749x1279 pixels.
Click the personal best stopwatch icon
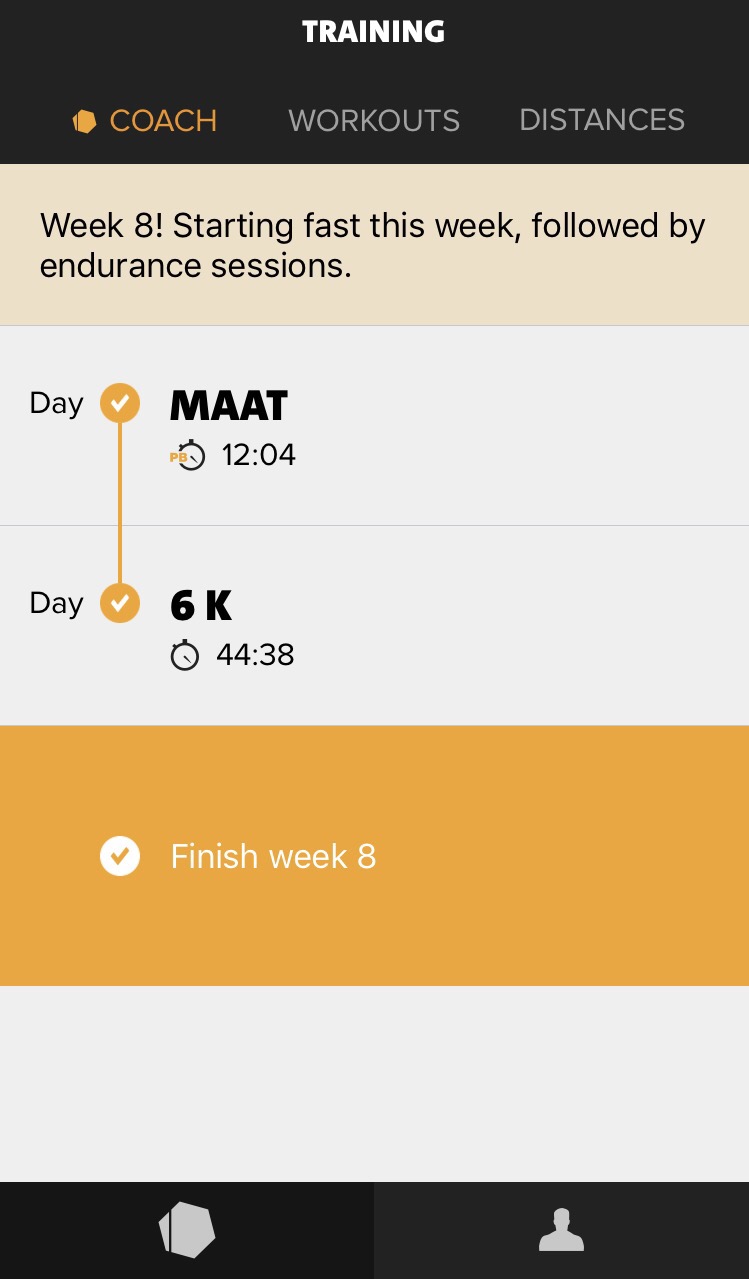pos(187,456)
